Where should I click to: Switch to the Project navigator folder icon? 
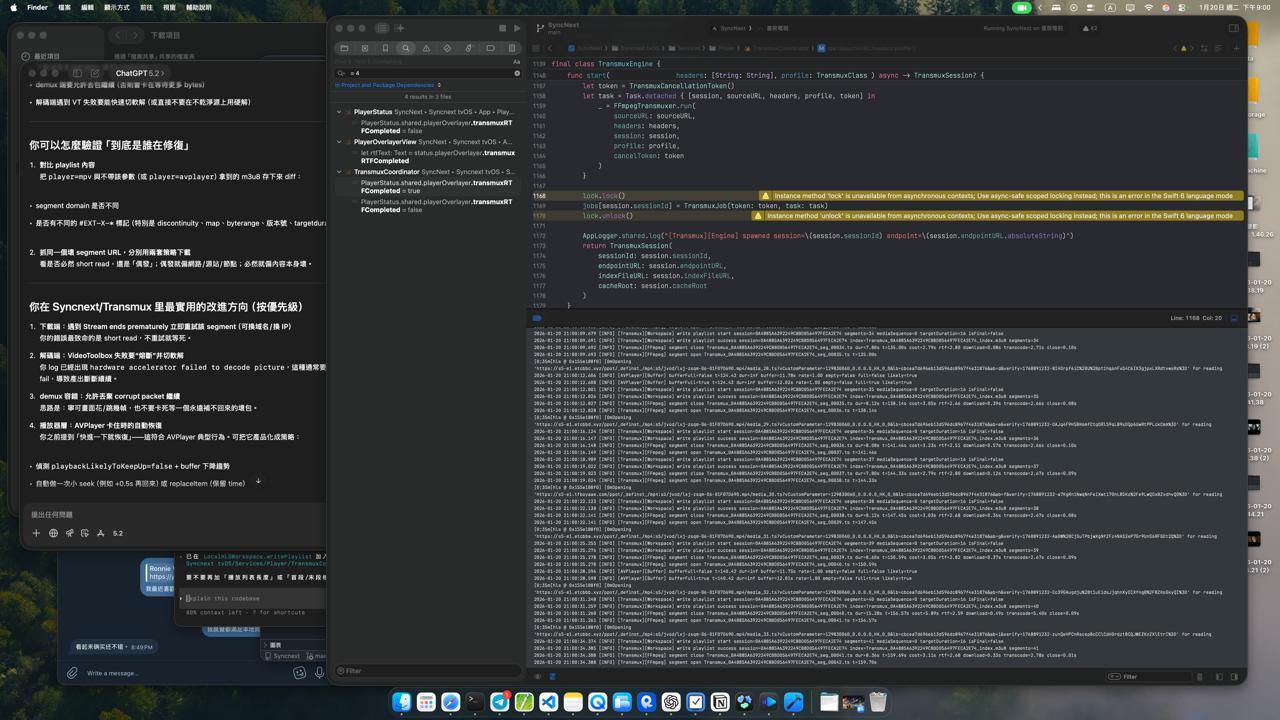344,48
